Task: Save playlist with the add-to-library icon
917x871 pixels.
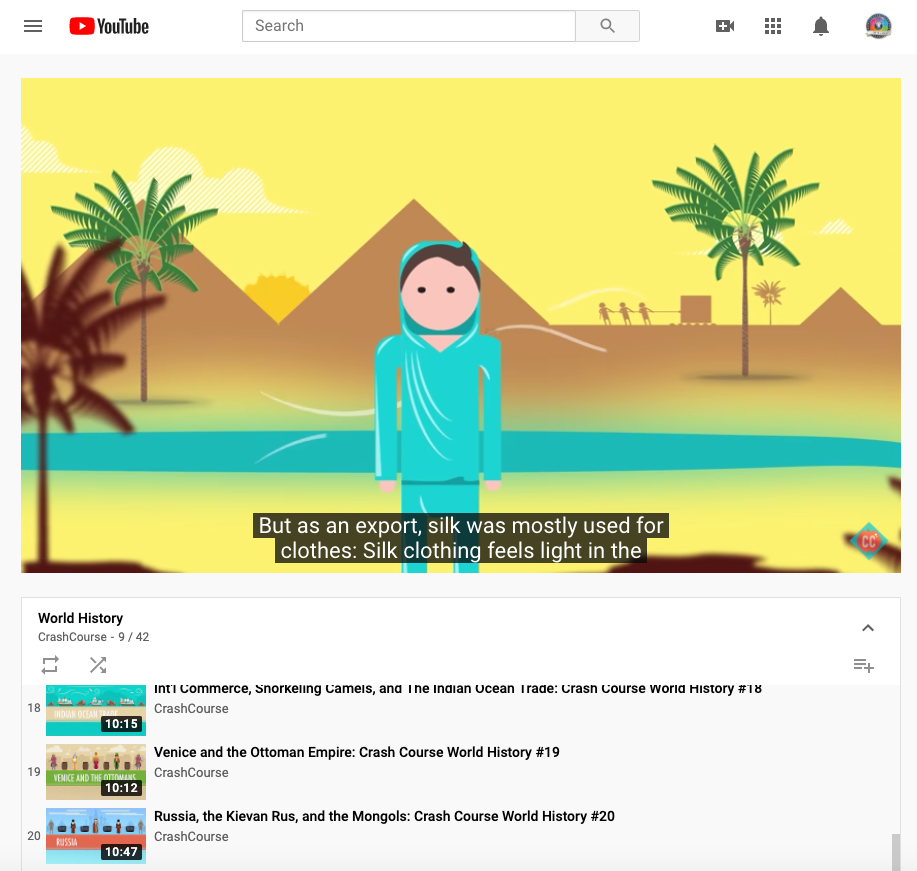Action: pos(863,665)
